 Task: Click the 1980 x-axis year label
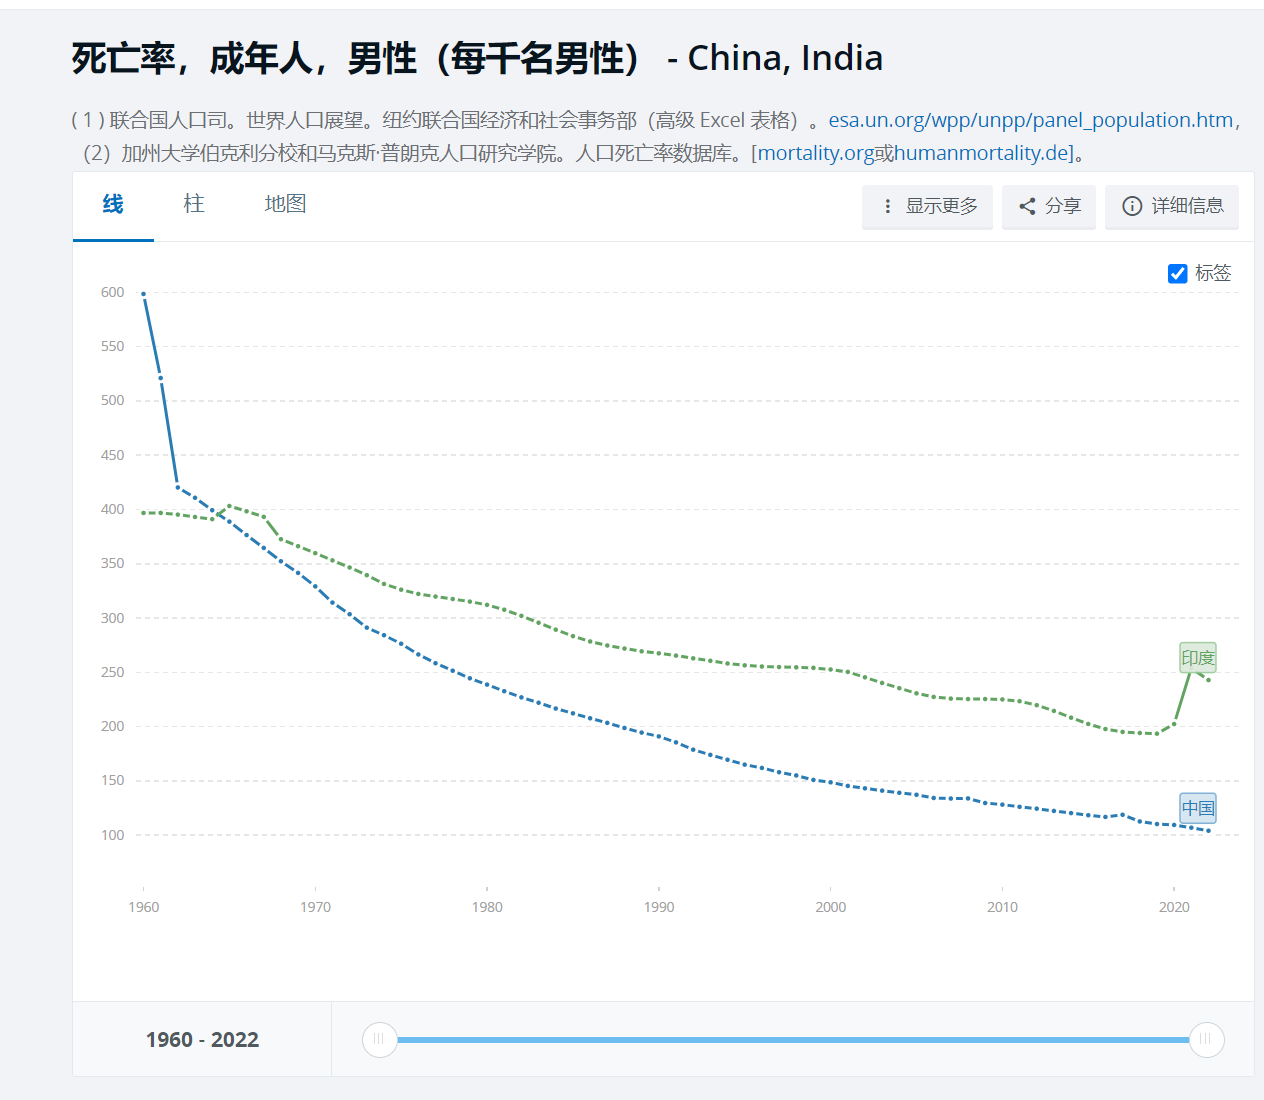487,907
